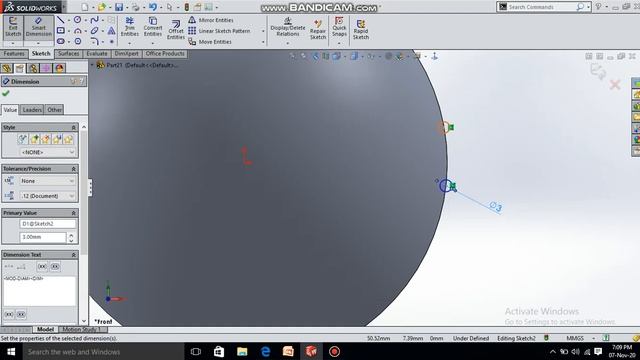This screenshot has width=640, height=360.
Task: Click the Mirror Entities command
Action: (x=211, y=20)
